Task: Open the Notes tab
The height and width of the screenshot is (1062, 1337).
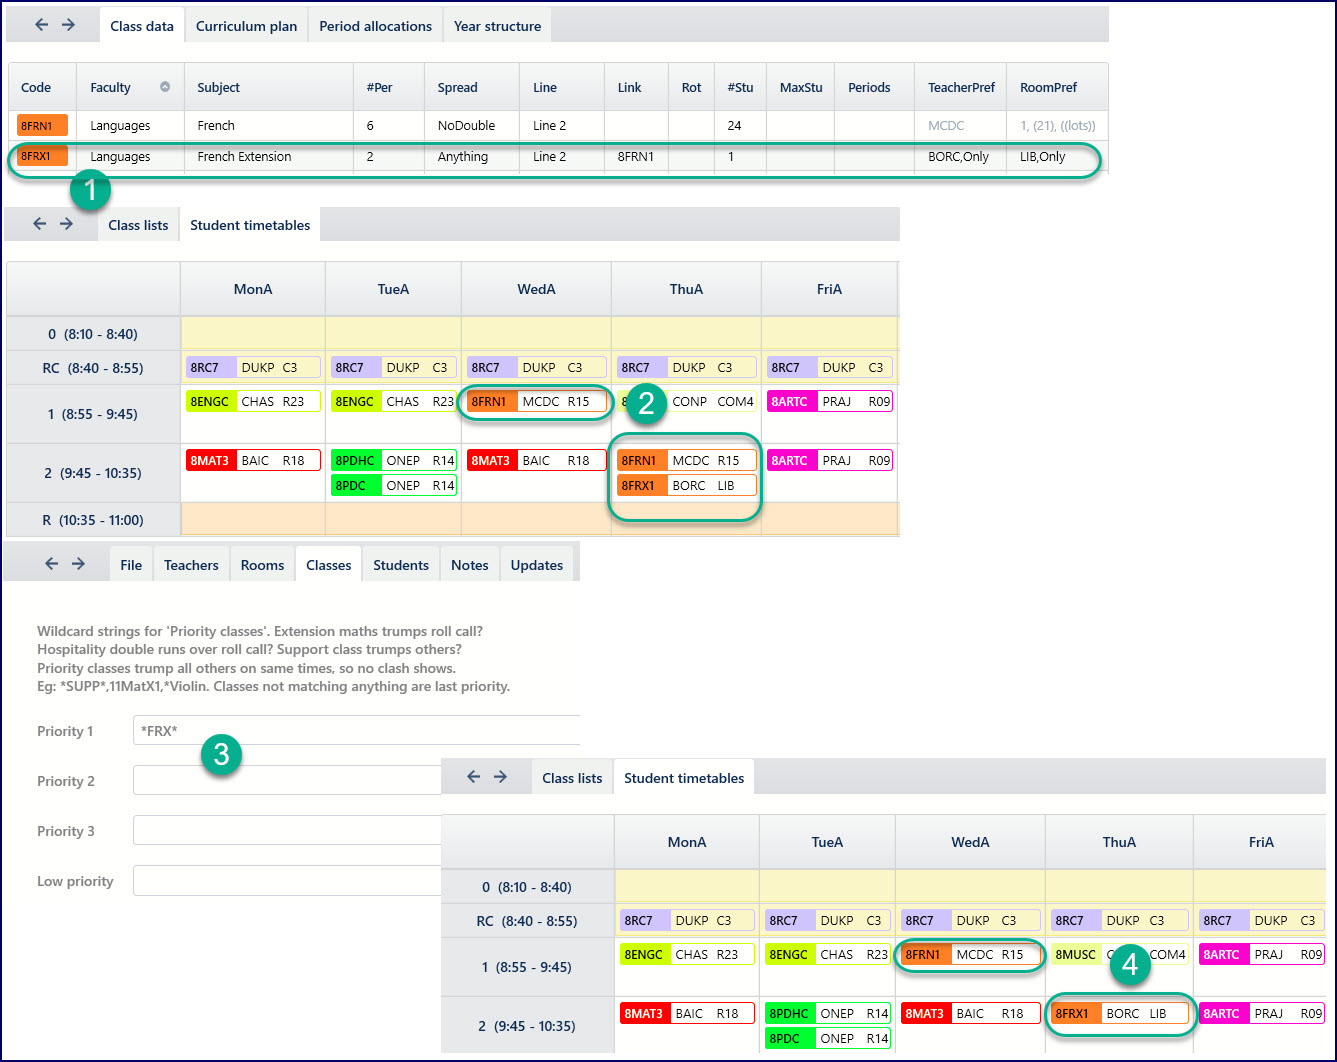Action: (469, 565)
